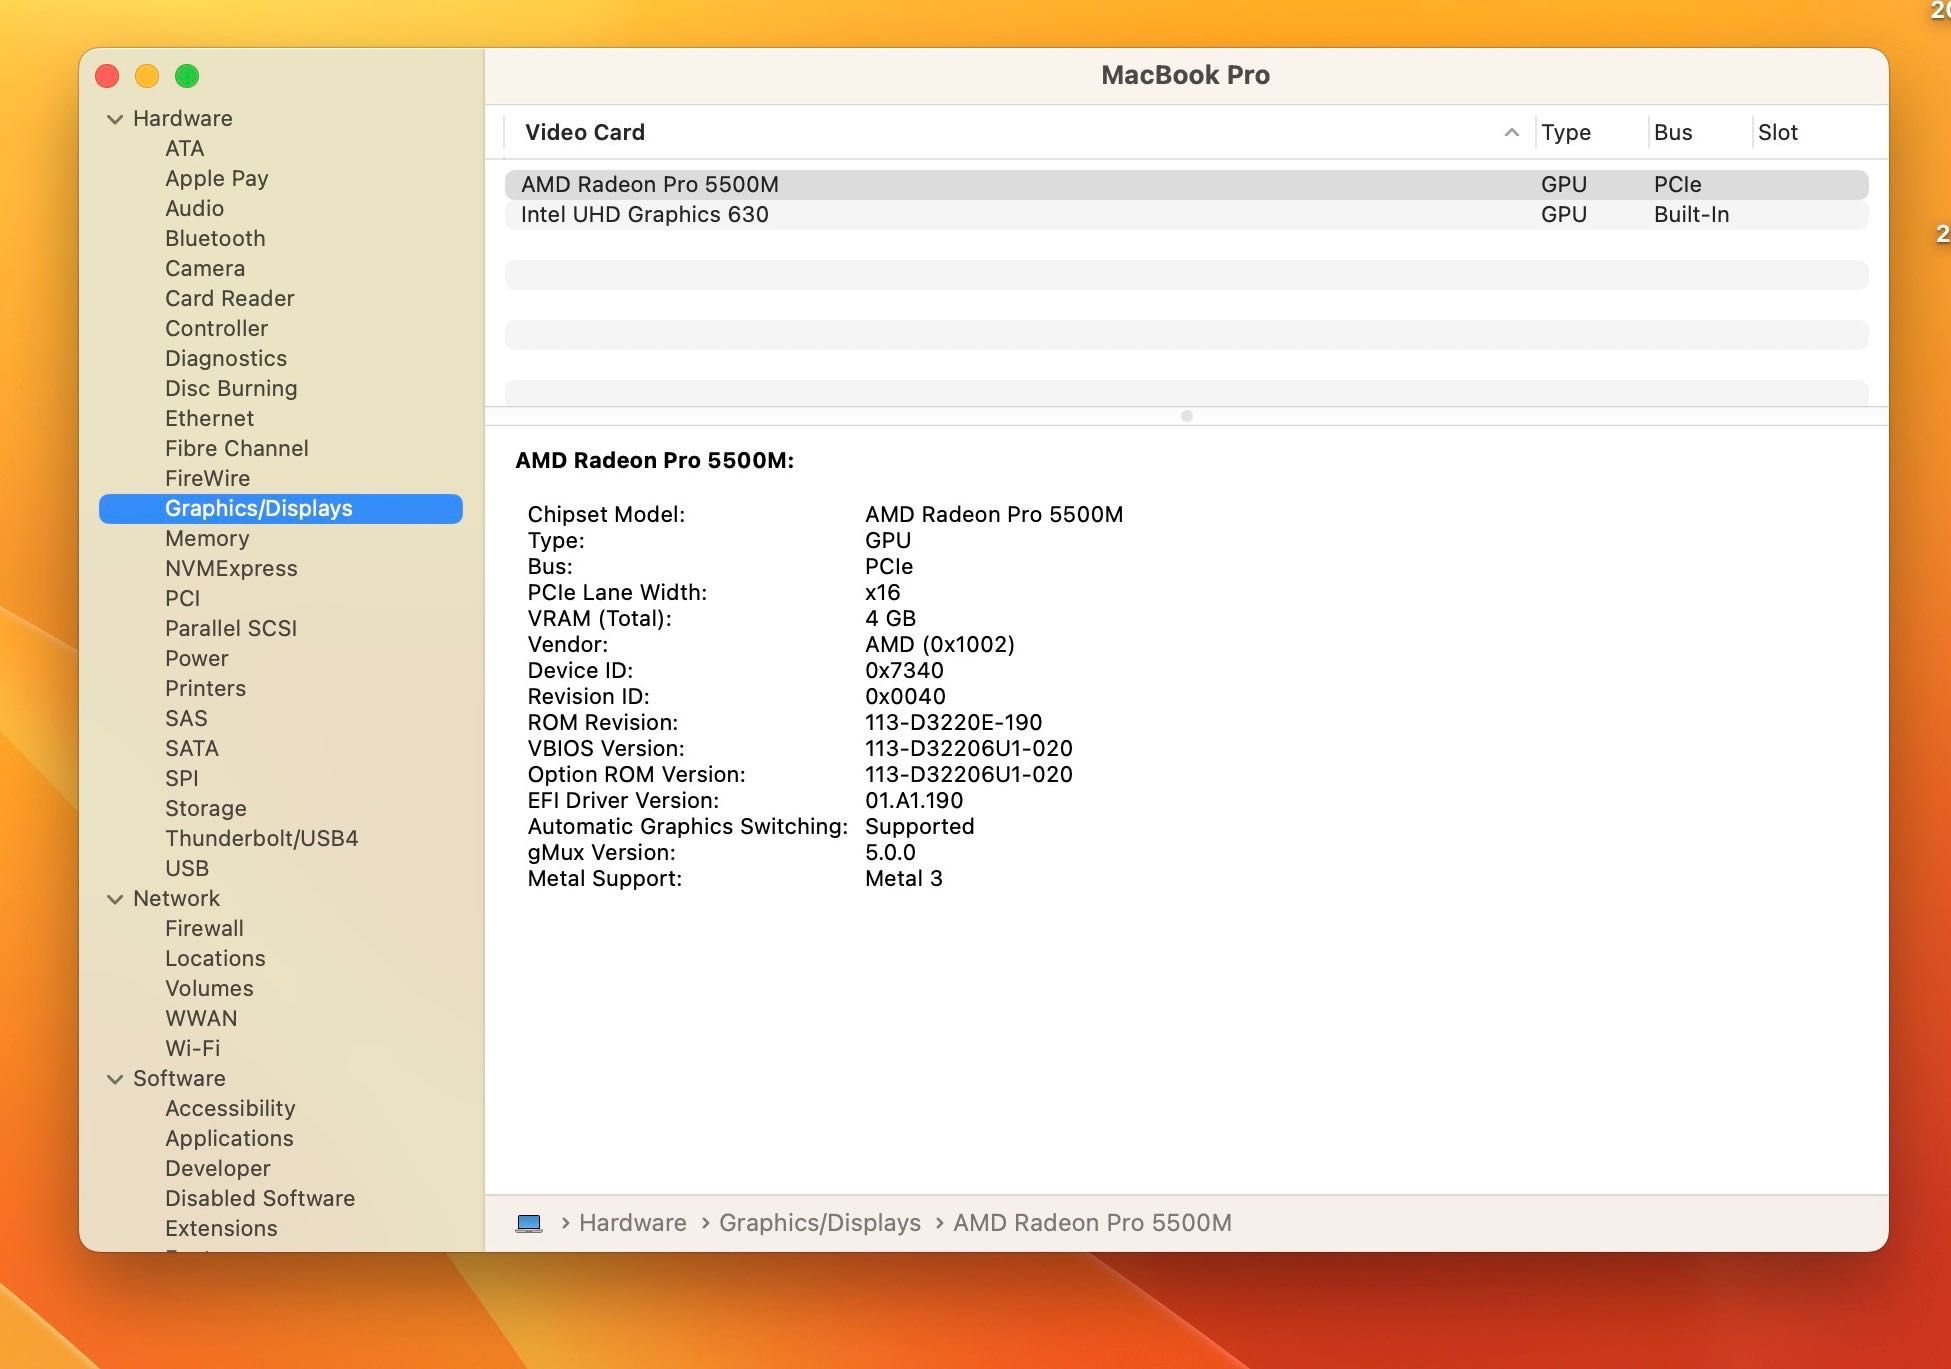The height and width of the screenshot is (1369, 1951).
Task: Collapse the Network section
Action: click(115, 899)
